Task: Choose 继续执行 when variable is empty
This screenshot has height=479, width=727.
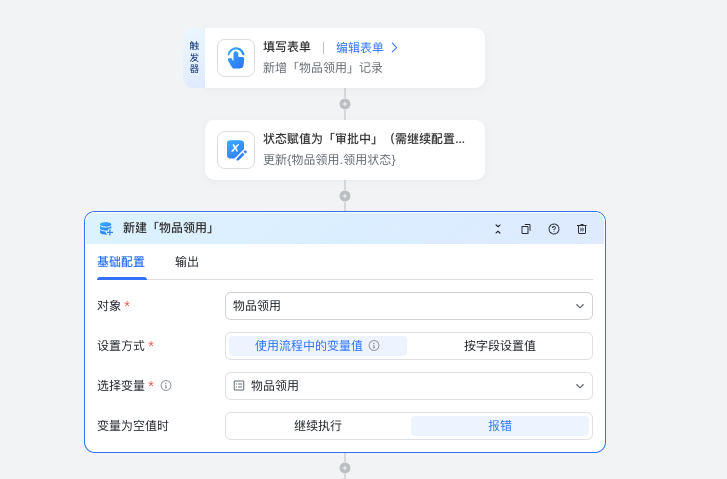Action: tap(318, 426)
